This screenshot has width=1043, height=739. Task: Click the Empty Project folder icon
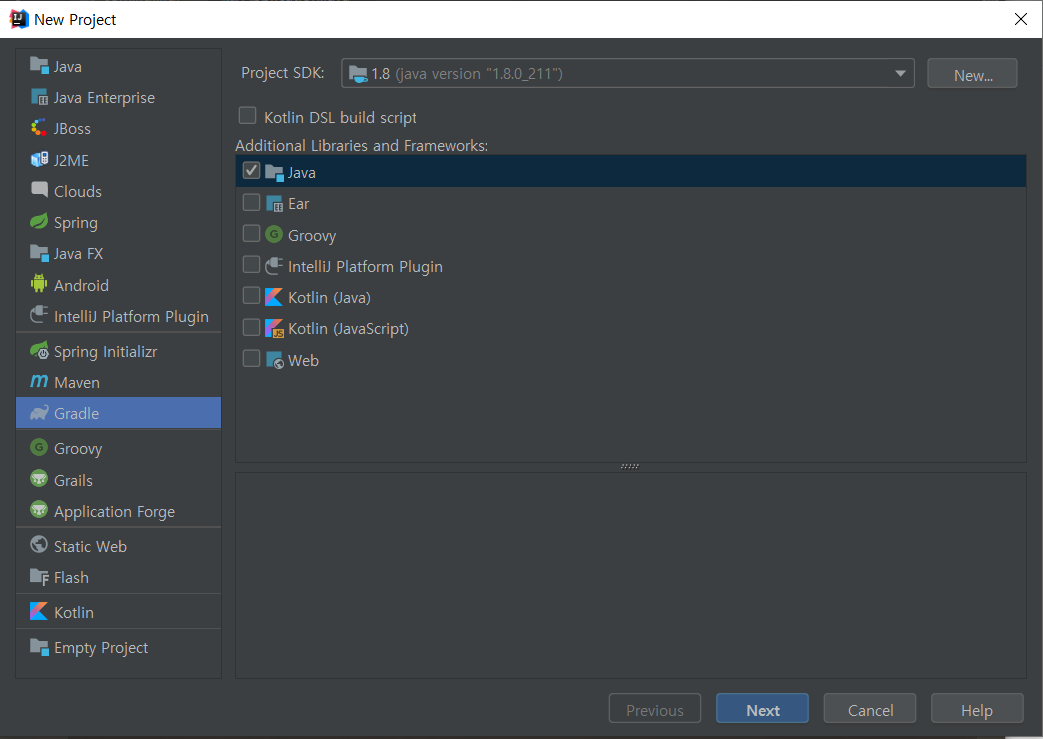(x=39, y=647)
